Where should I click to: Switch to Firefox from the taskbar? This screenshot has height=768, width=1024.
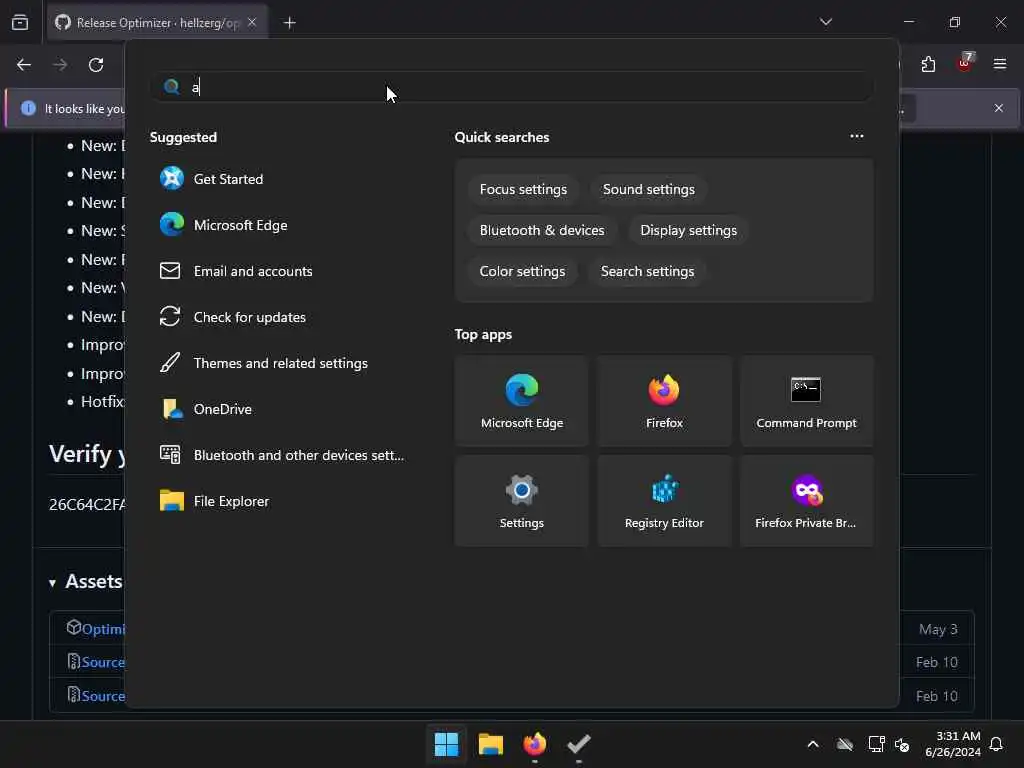pyautogui.click(x=535, y=744)
